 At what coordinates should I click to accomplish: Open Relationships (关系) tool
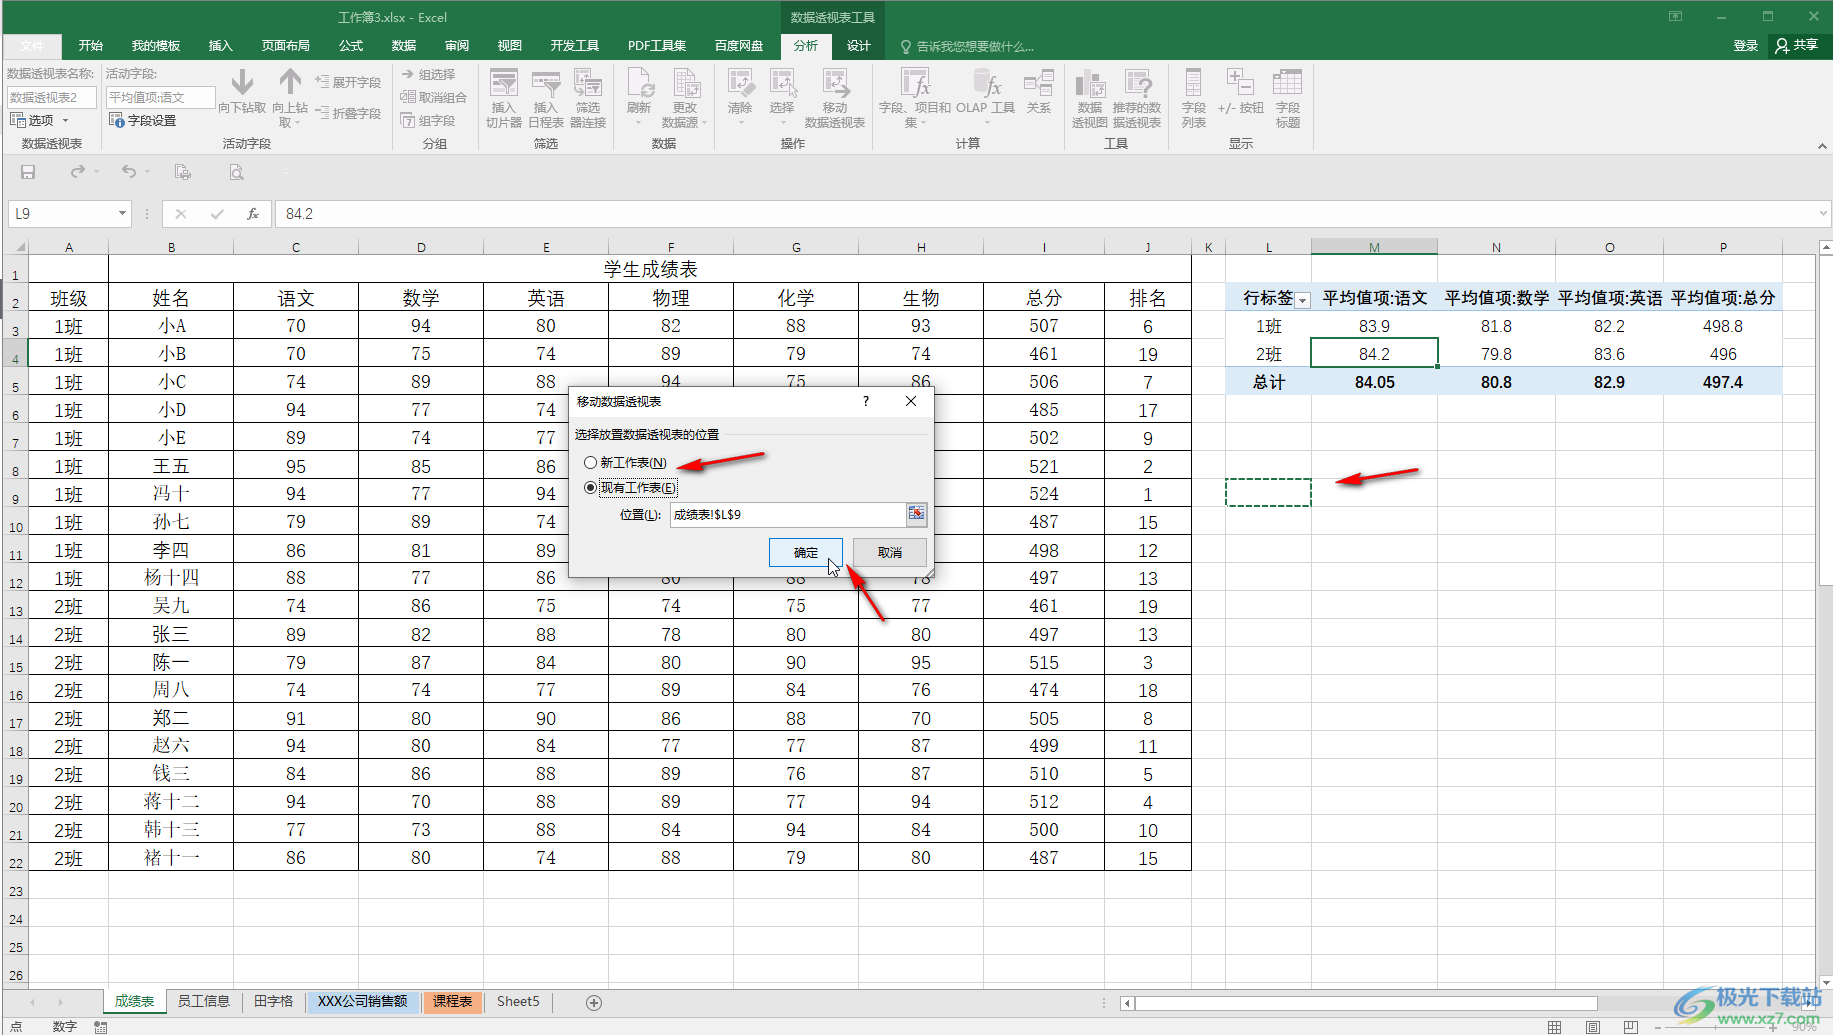(x=1039, y=91)
